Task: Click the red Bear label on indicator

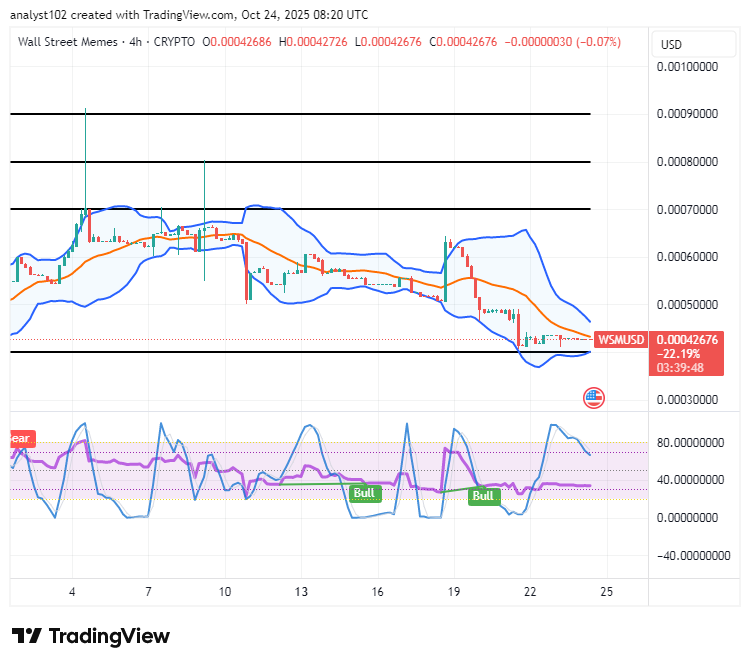Action: pos(22,438)
